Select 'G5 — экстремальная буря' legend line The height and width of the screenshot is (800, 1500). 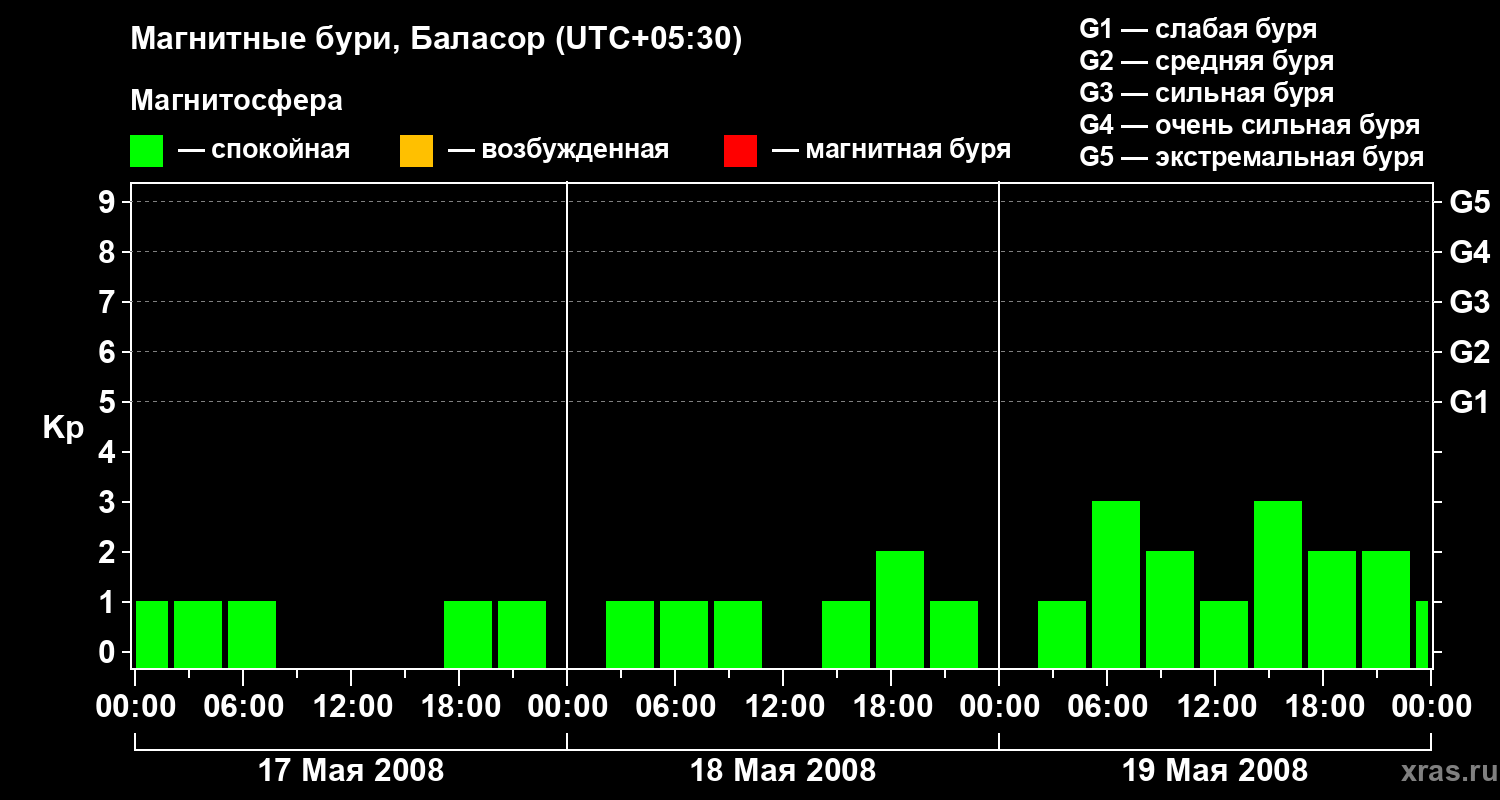coord(1251,157)
